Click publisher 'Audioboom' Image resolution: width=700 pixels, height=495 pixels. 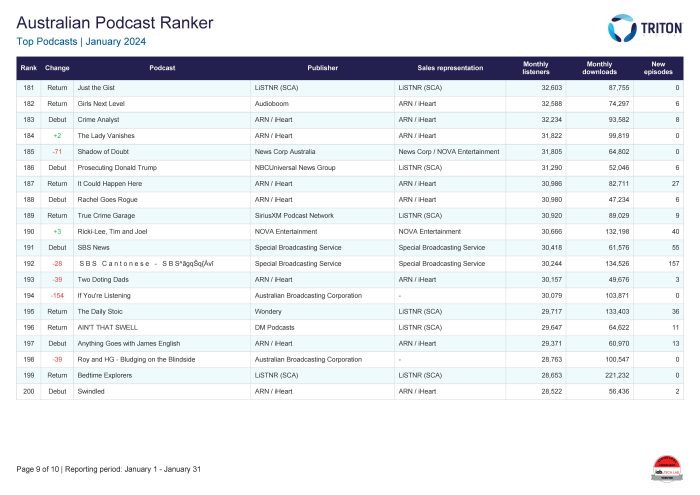[271, 104]
